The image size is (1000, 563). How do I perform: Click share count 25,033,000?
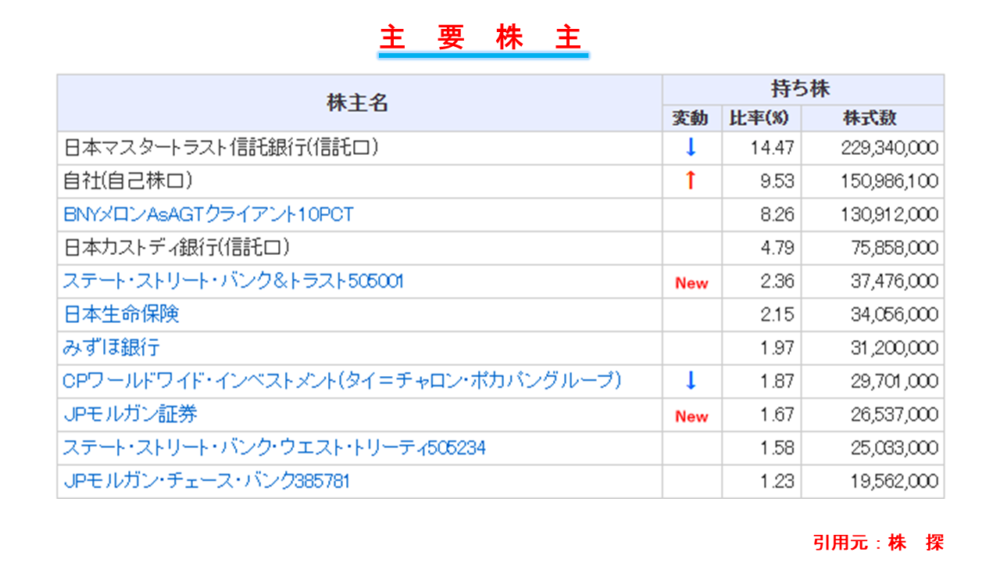point(895,448)
